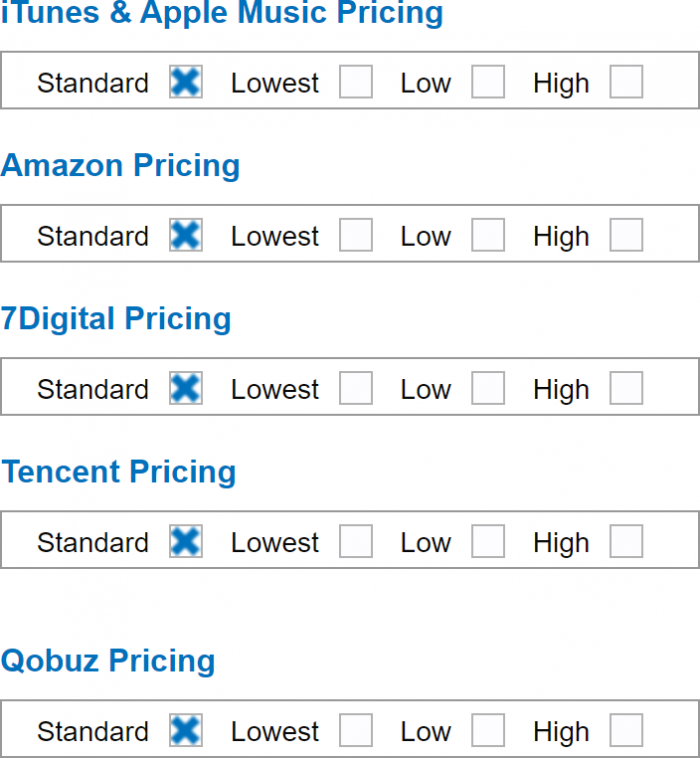Check Lowest under Amazon Pricing
Image resolution: width=700 pixels, height=758 pixels.
(356, 235)
